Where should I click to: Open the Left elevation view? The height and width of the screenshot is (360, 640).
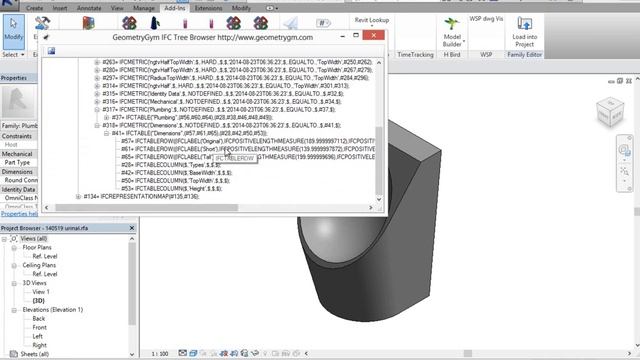point(38,336)
